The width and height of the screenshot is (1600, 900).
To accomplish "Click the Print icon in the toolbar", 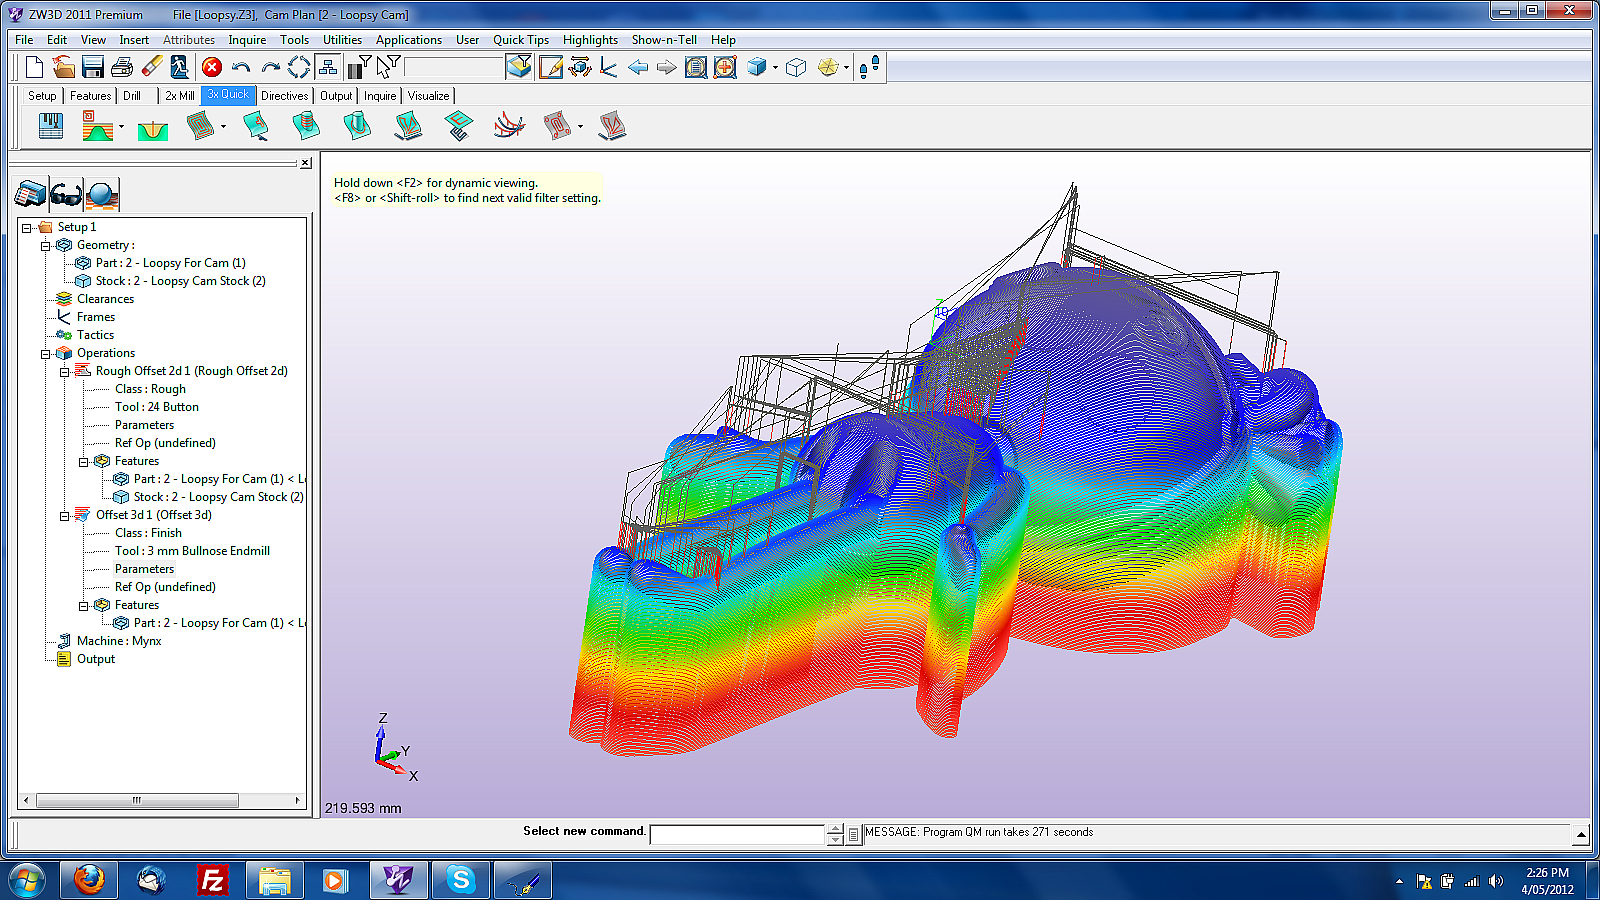I will tap(122, 67).
